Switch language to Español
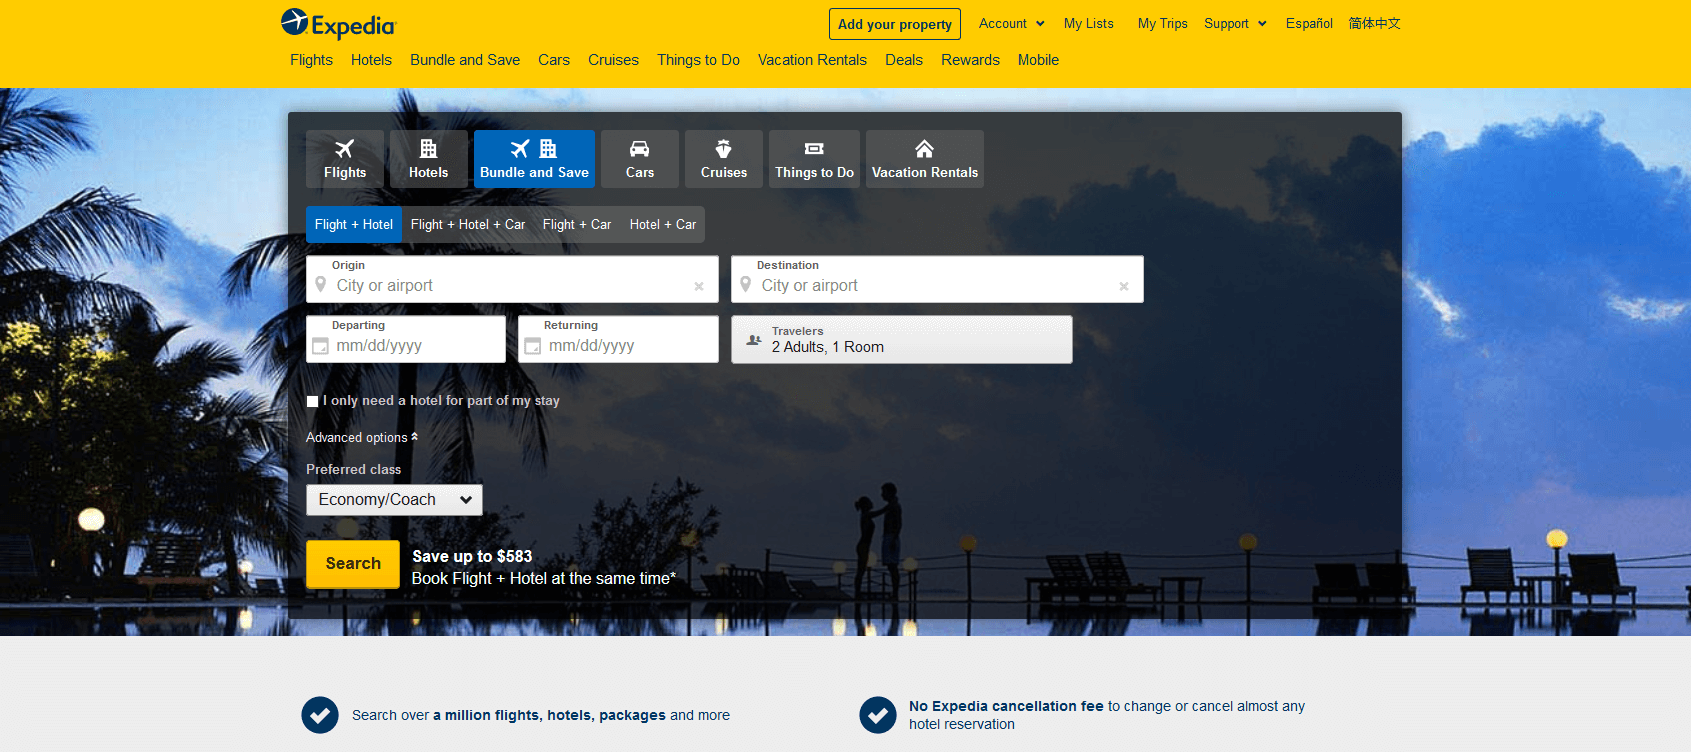The height and width of the screenshot is (752, 1691). (x=1309, y=23)
